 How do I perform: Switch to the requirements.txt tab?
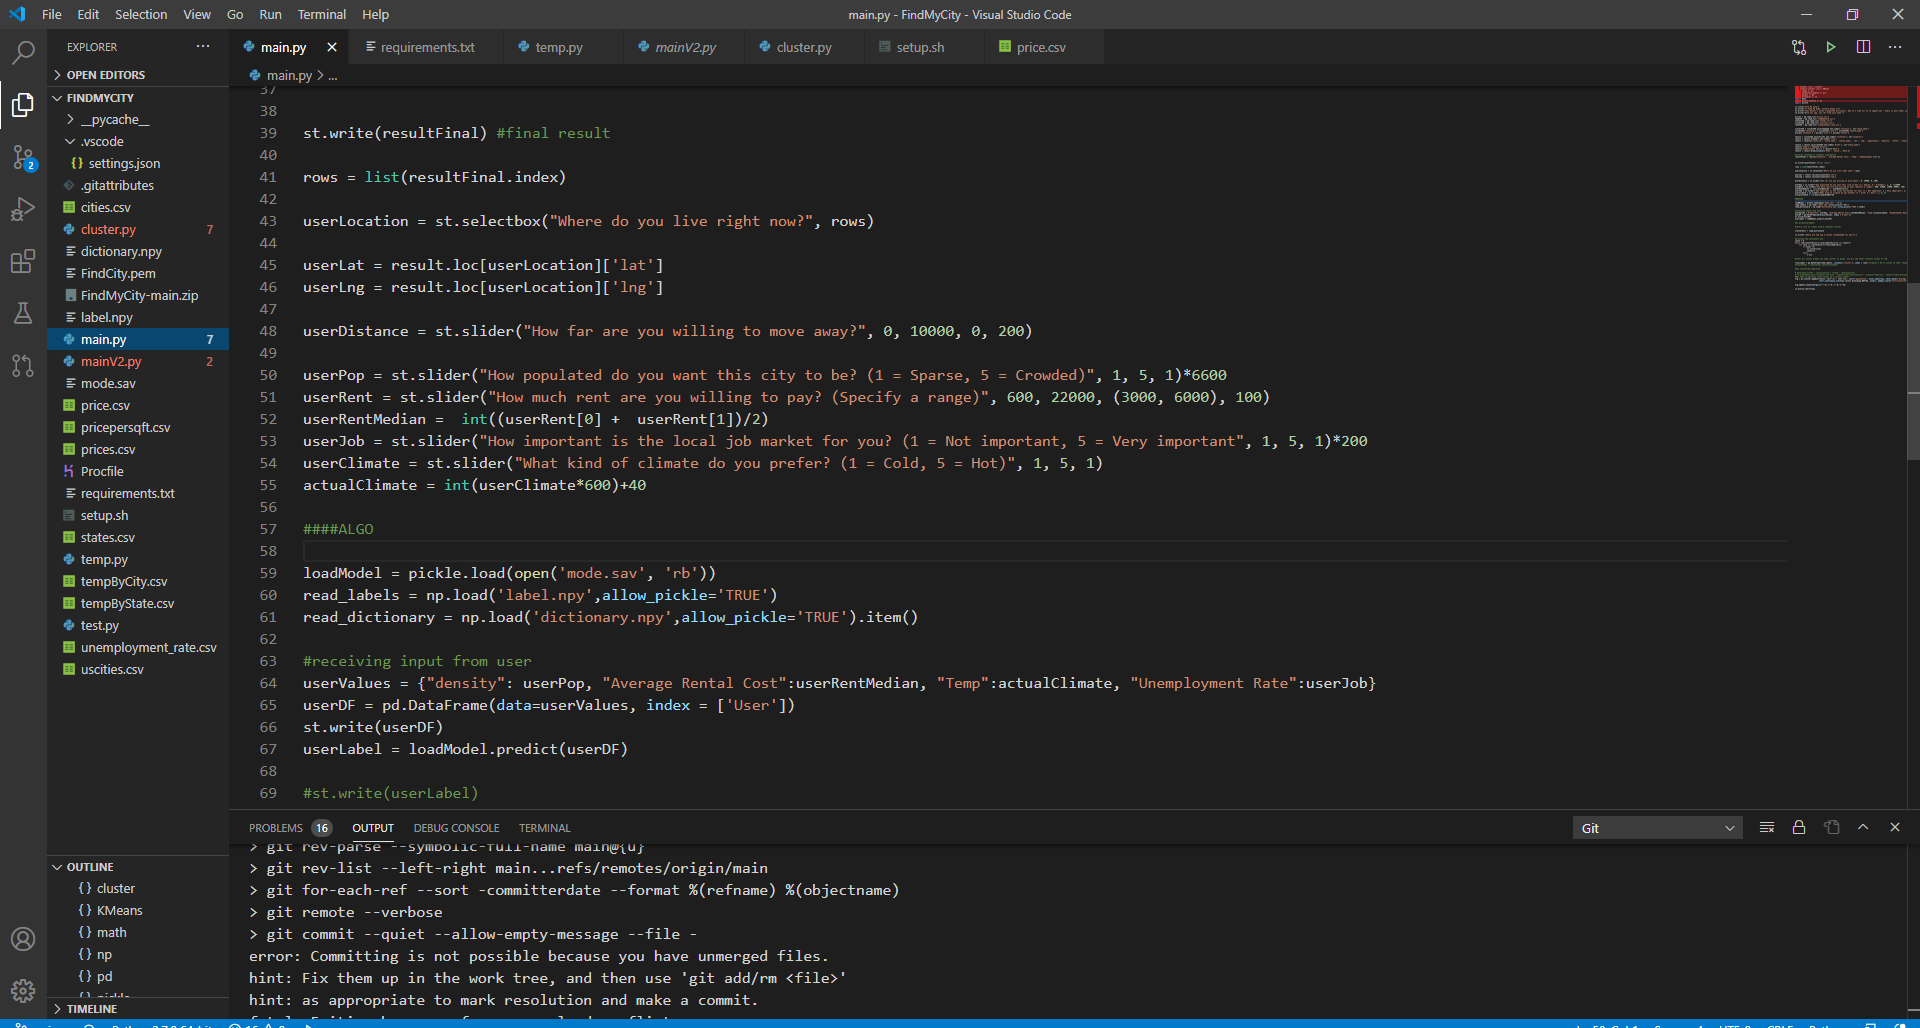click(427, 47)
